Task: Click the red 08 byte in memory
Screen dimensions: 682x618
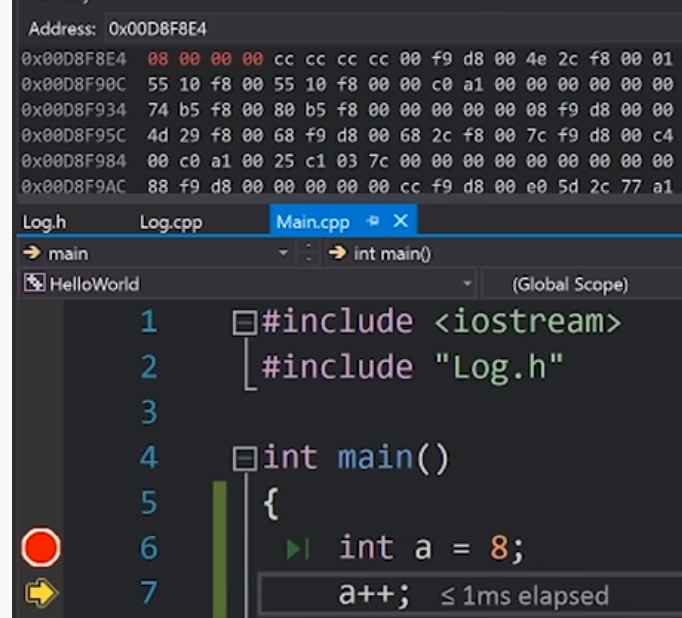Action: point(158,59)
